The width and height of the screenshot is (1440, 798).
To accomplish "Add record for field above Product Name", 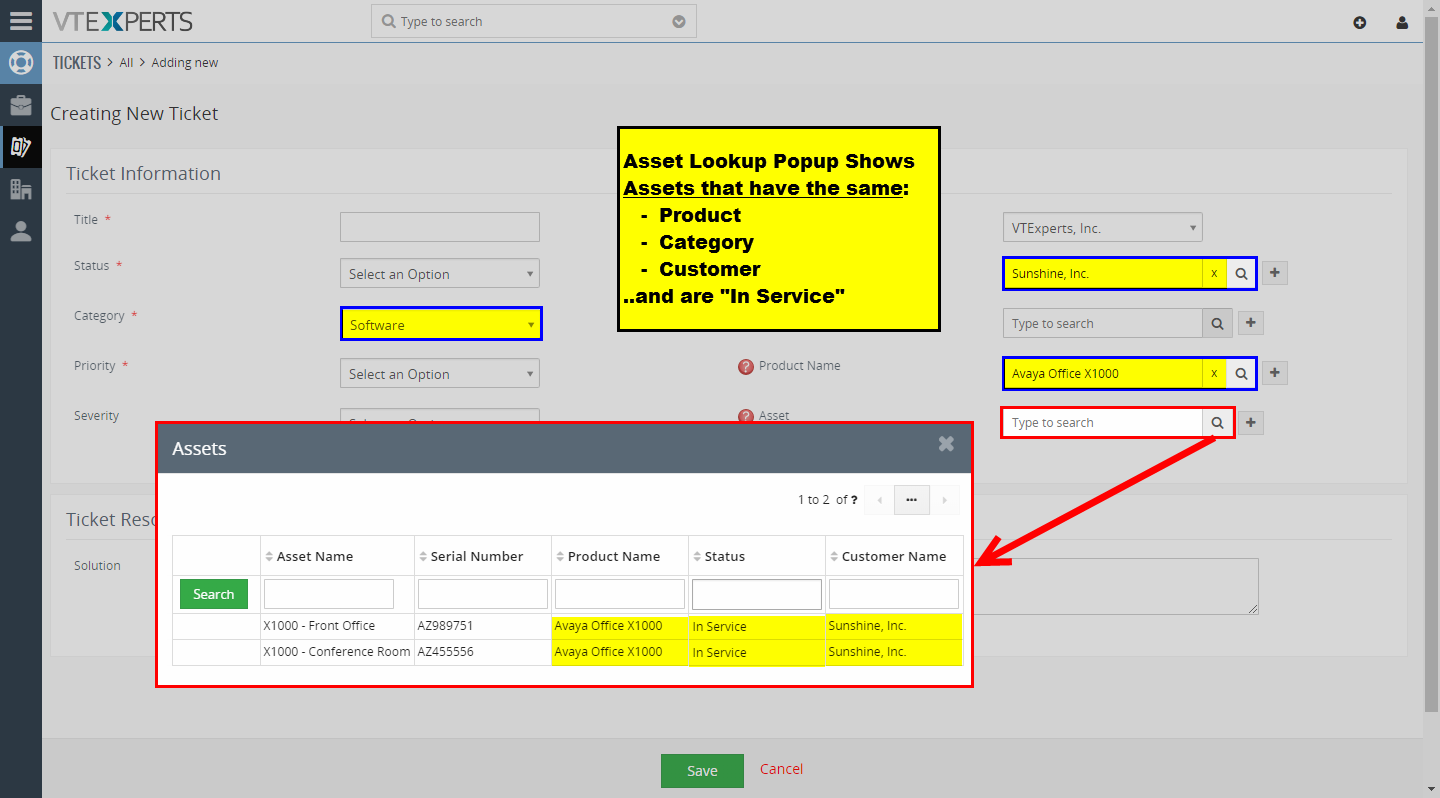I will click(1251, 323).
